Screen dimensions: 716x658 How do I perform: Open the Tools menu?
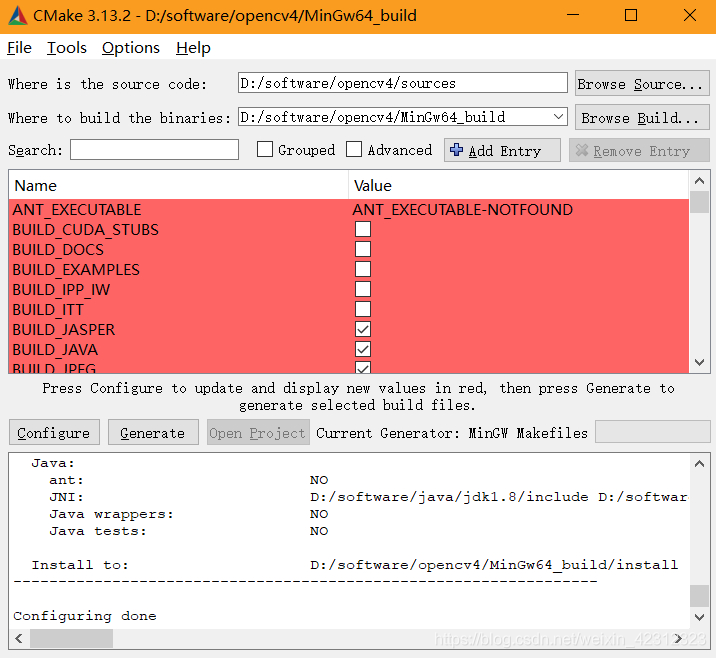(67, 47)
